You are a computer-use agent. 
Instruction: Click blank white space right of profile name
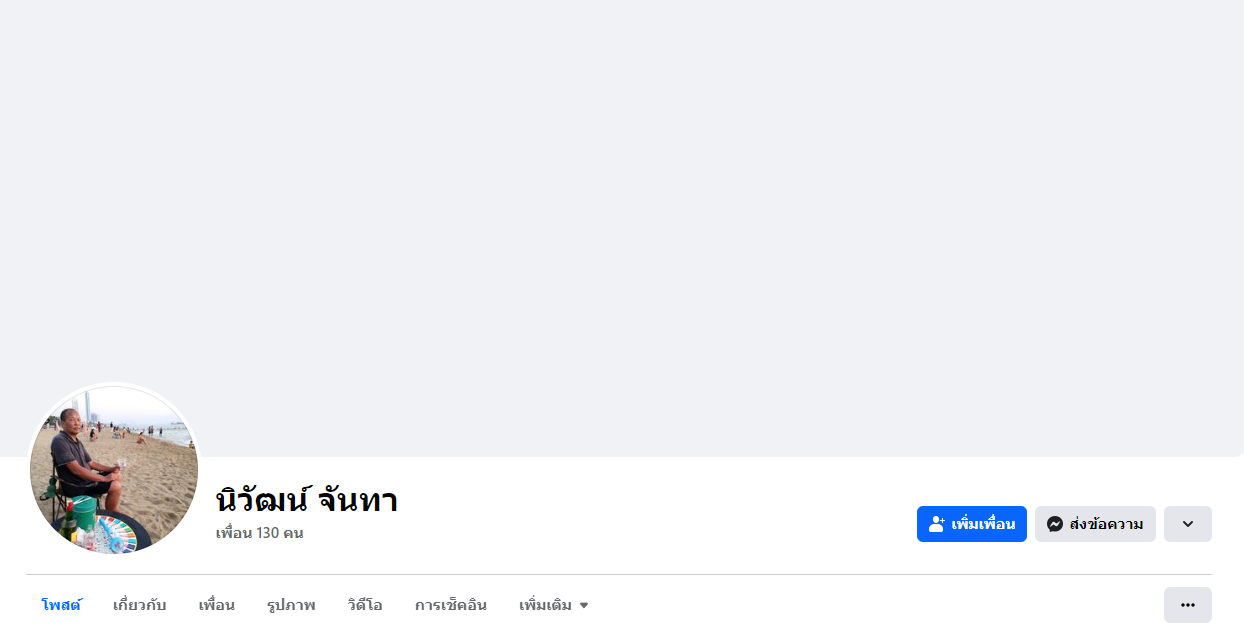[650, 505]
